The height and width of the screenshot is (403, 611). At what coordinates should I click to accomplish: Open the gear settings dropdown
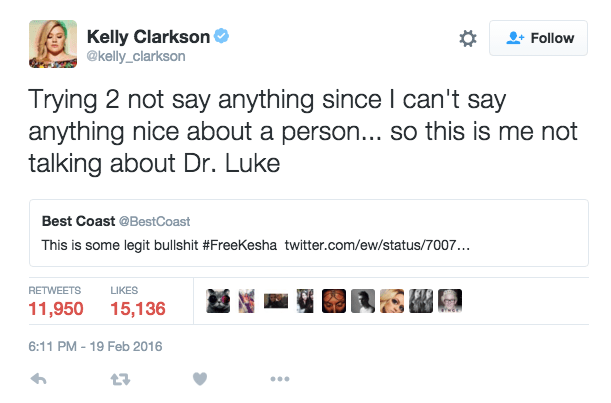tap(467, 38)
